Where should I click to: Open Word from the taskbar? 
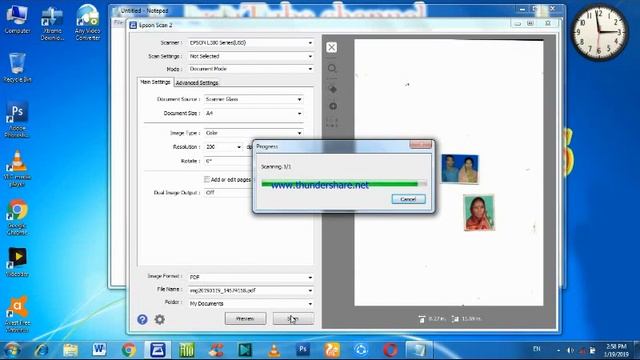(99, 350)
